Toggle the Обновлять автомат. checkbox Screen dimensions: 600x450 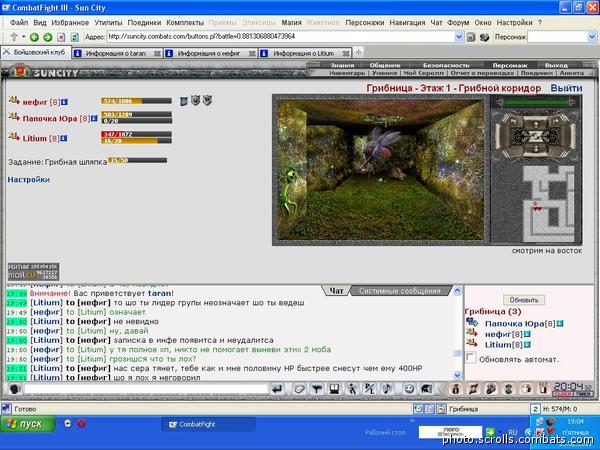(x=471, y=358)
